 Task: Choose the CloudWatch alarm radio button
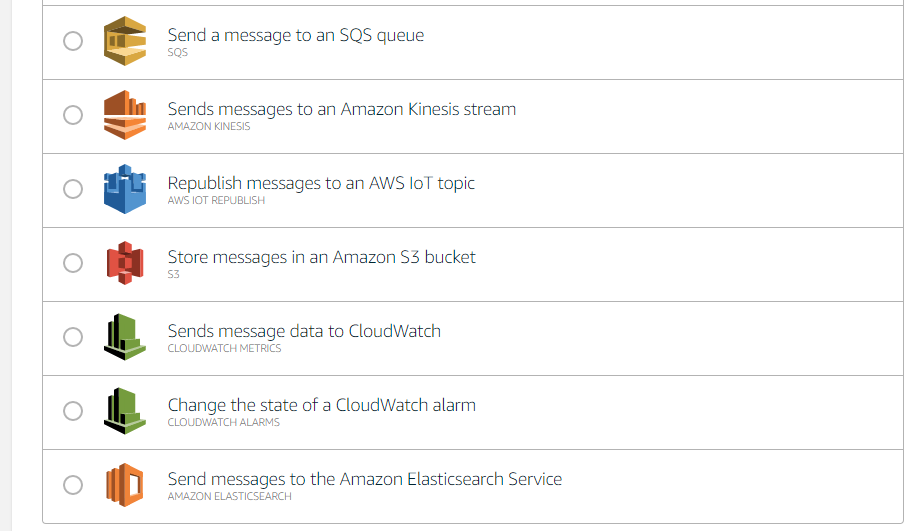click(73, 411)
